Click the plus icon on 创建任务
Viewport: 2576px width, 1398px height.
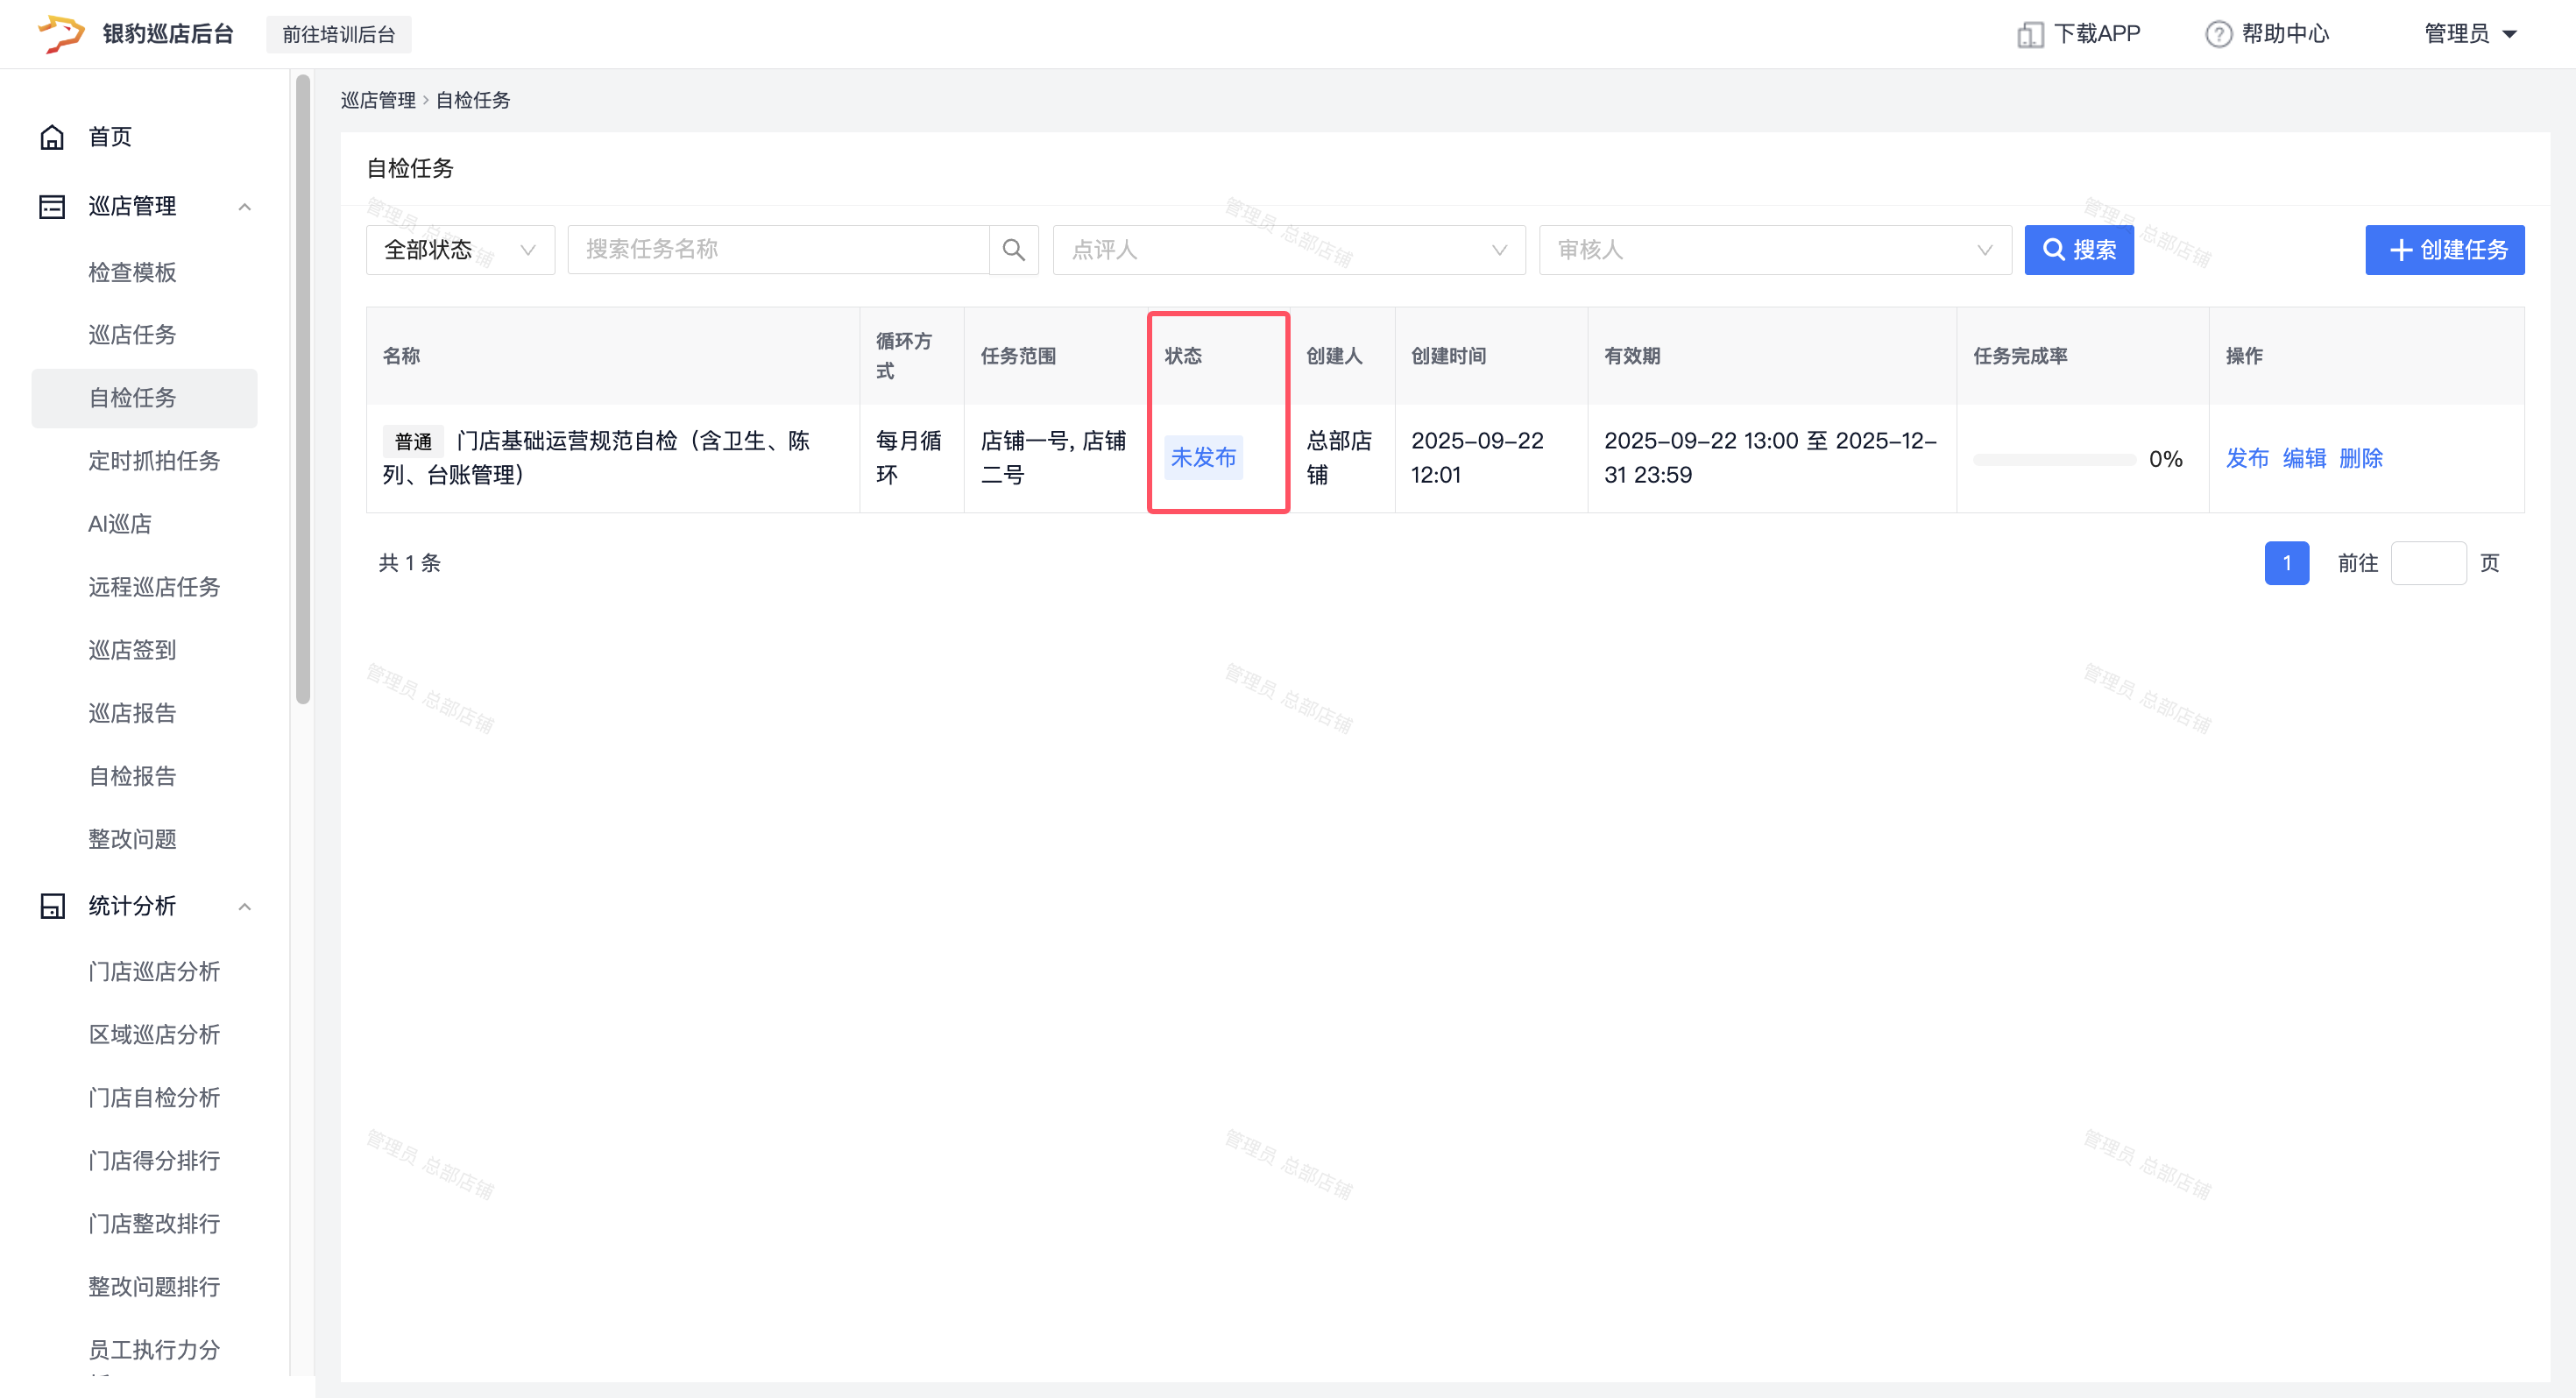tap(2400, 250)
